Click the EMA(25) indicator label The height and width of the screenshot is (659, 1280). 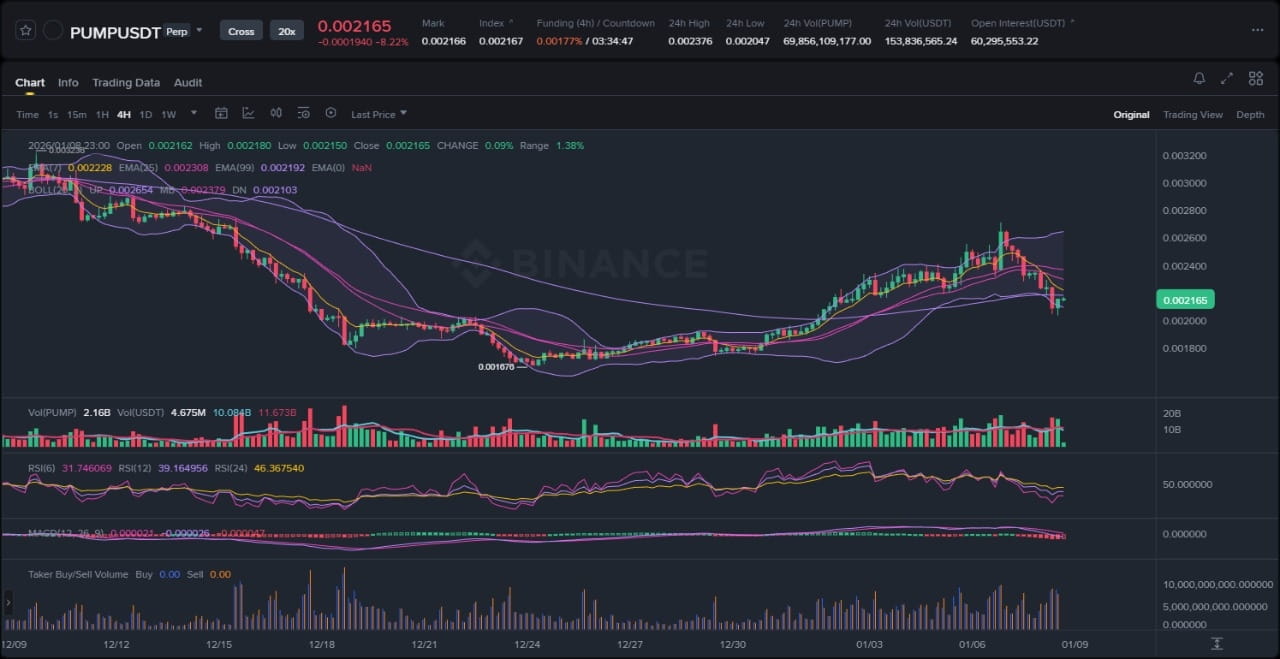(x=137, y=168)
